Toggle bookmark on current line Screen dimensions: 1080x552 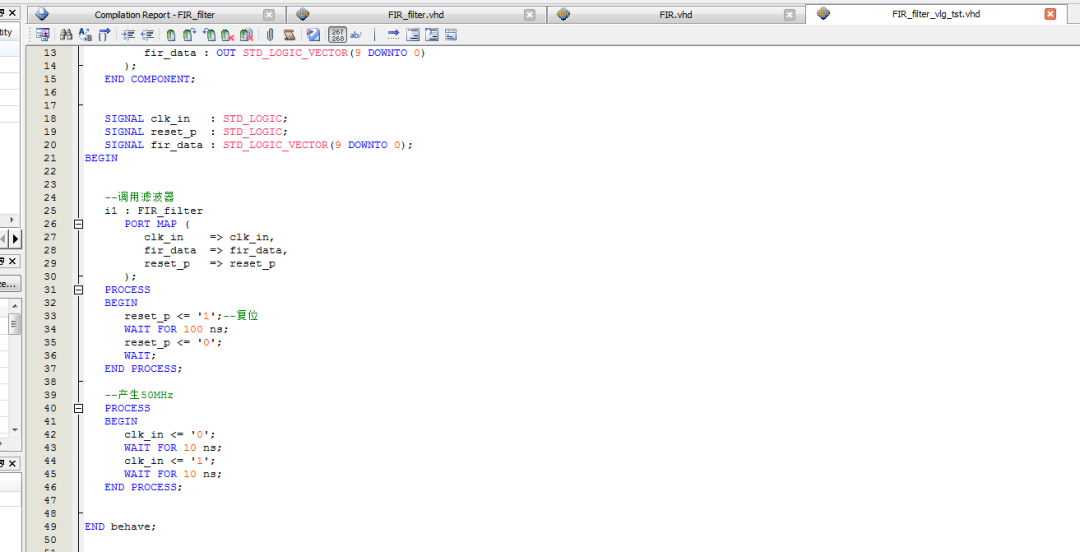[171, 35]
